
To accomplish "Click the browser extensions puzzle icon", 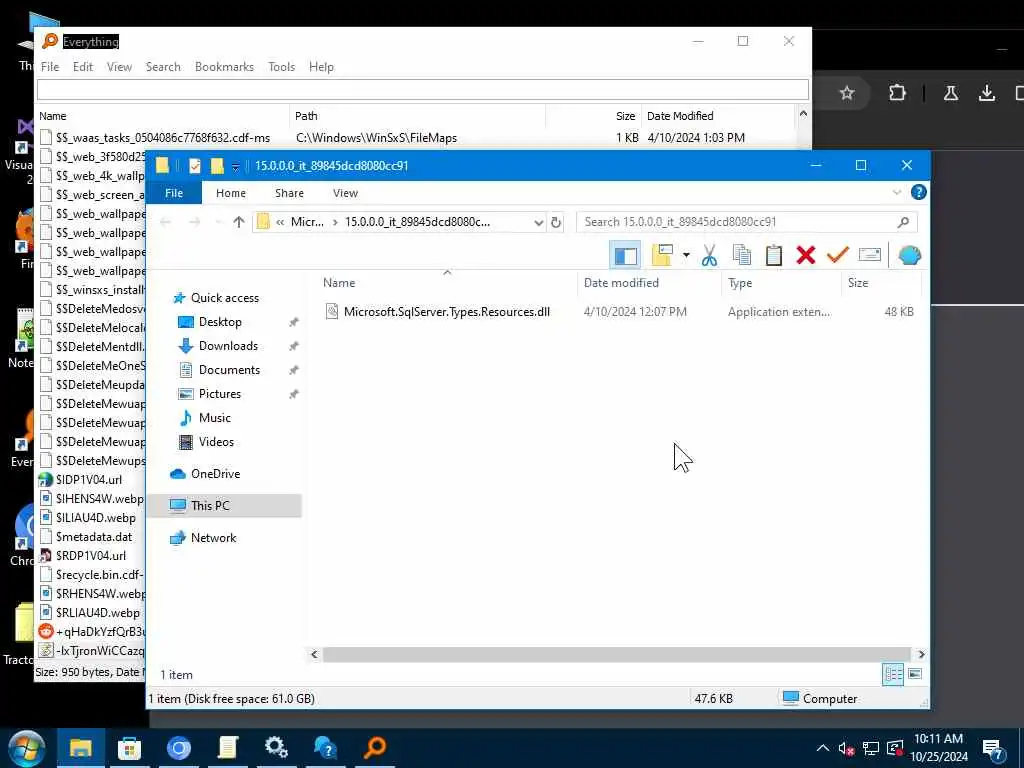I will [897, 93].
